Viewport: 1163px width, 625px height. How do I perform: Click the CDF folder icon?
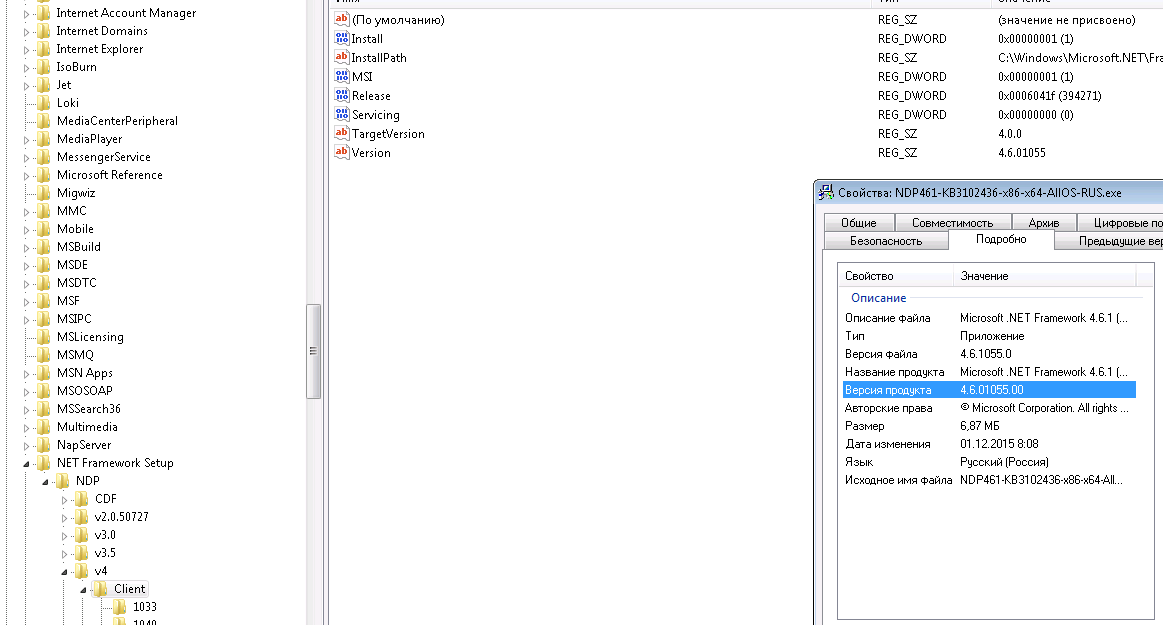point(82,499)
